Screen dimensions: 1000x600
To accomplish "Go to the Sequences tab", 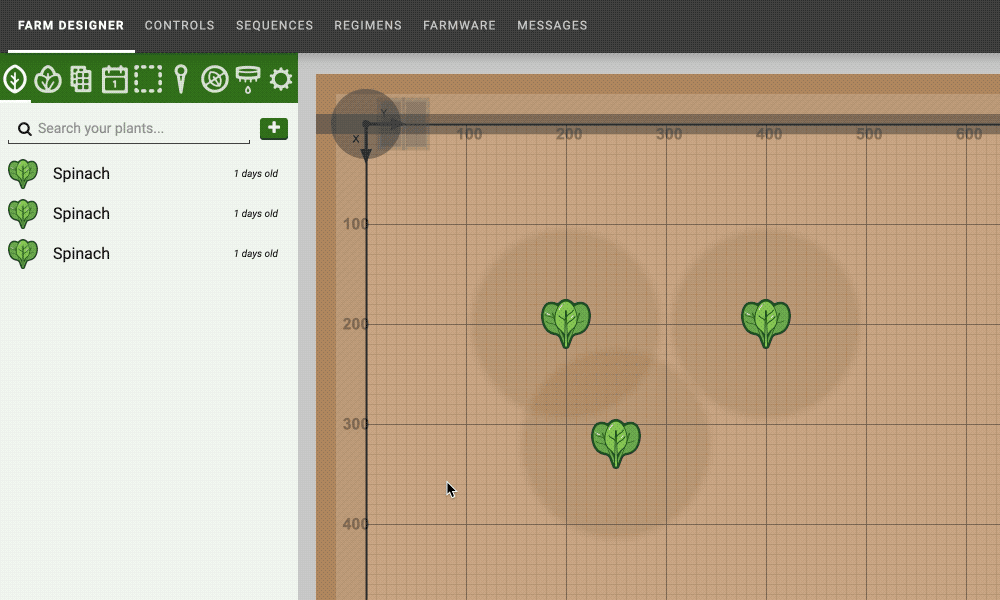I will click(274, 25).
